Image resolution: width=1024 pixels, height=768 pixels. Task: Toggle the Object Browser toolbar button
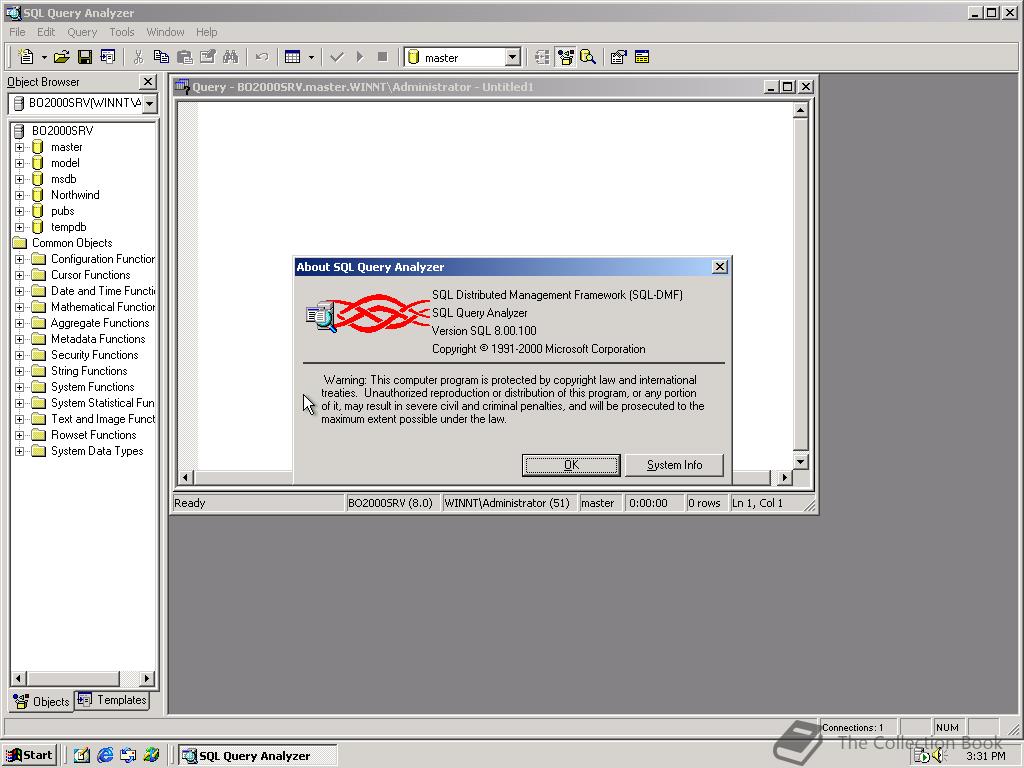(x=566, y=57)
